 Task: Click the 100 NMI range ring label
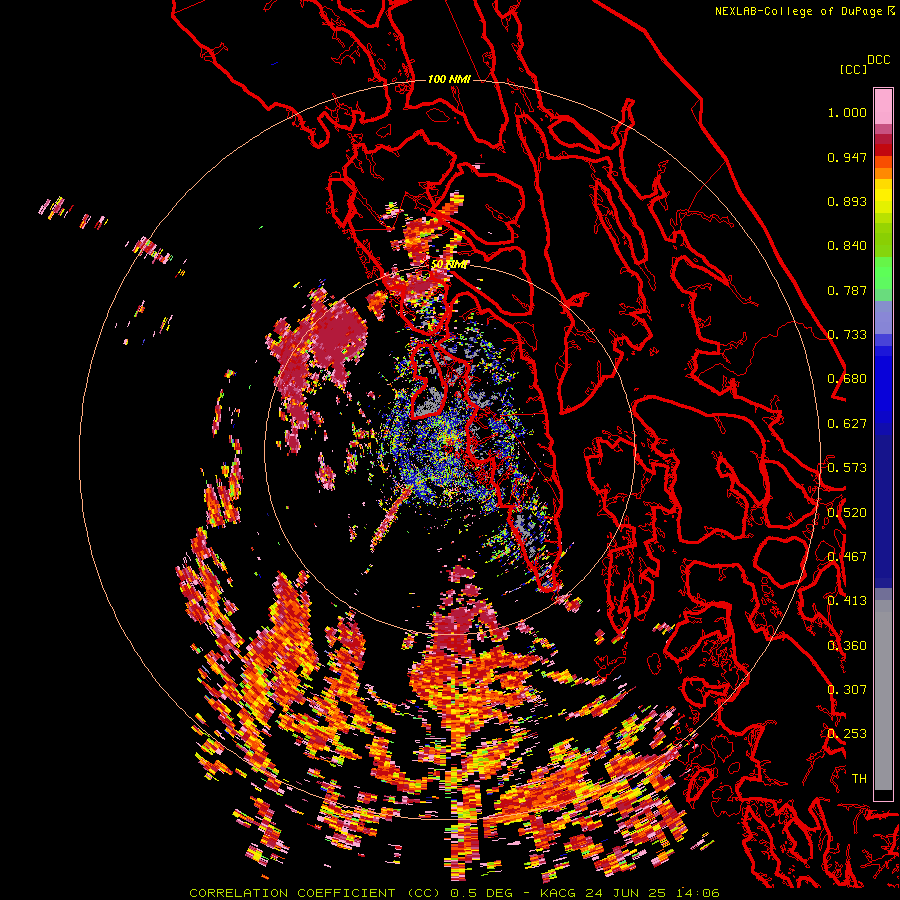point(449,79)
